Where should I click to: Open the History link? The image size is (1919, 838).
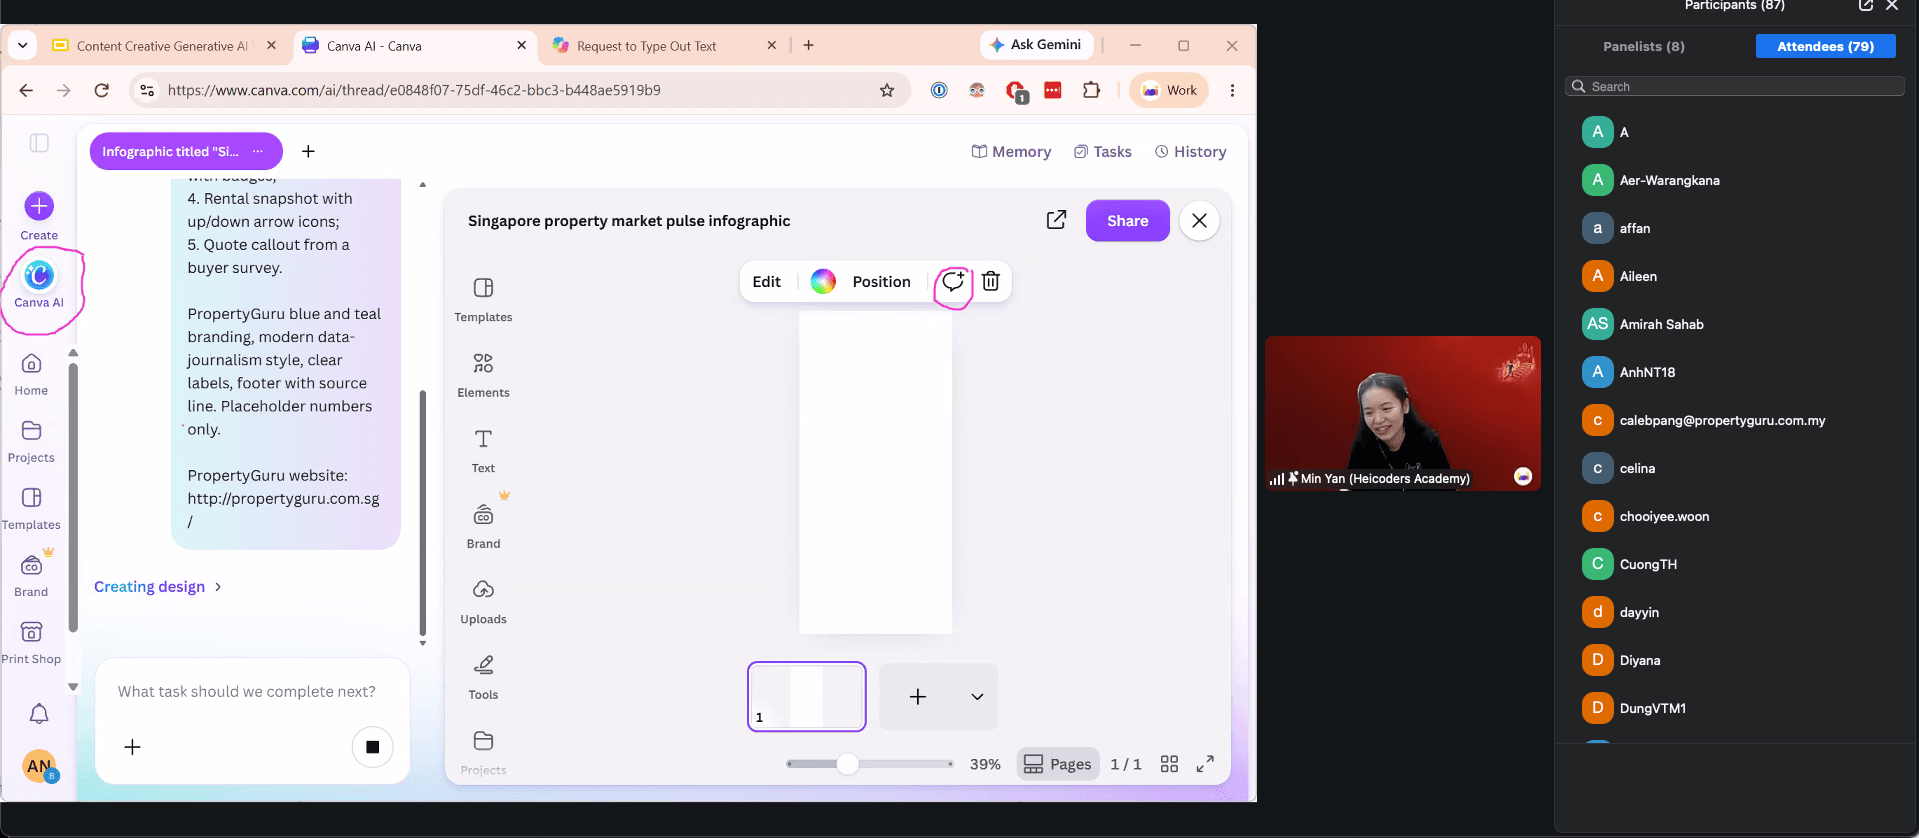point(1190,152)
